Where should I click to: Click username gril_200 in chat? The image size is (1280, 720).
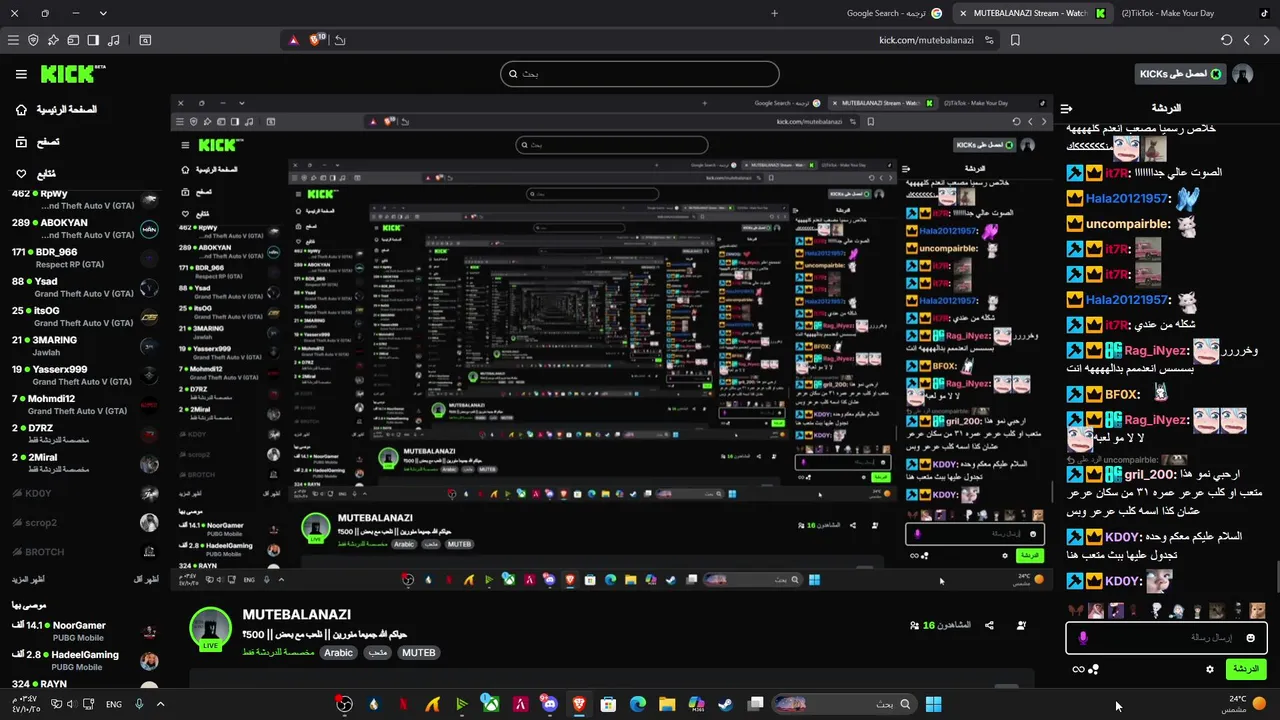(x=1149, y=474)
